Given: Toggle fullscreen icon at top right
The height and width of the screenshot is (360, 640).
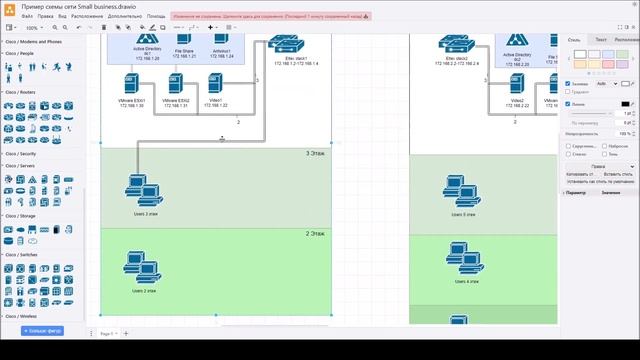Looking at the screenshot, I should [620, 27].
